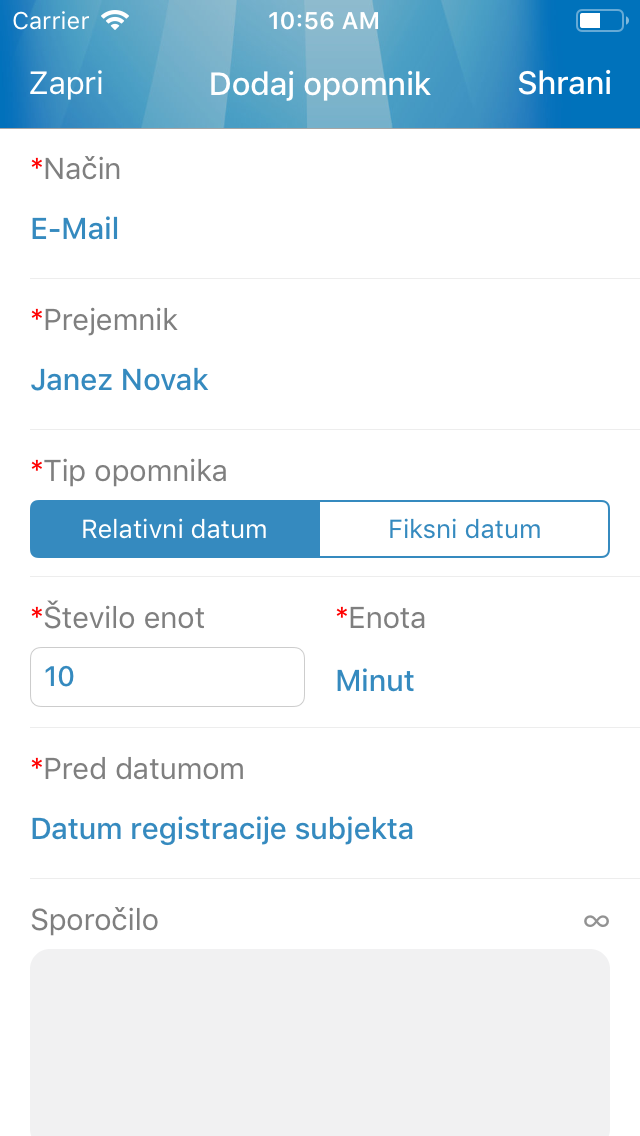Tap the Dodaj opomnik title
Image resolution: width=640 pixels, height=1136 pixels.
pyautogui.click(x=320, y=84)
